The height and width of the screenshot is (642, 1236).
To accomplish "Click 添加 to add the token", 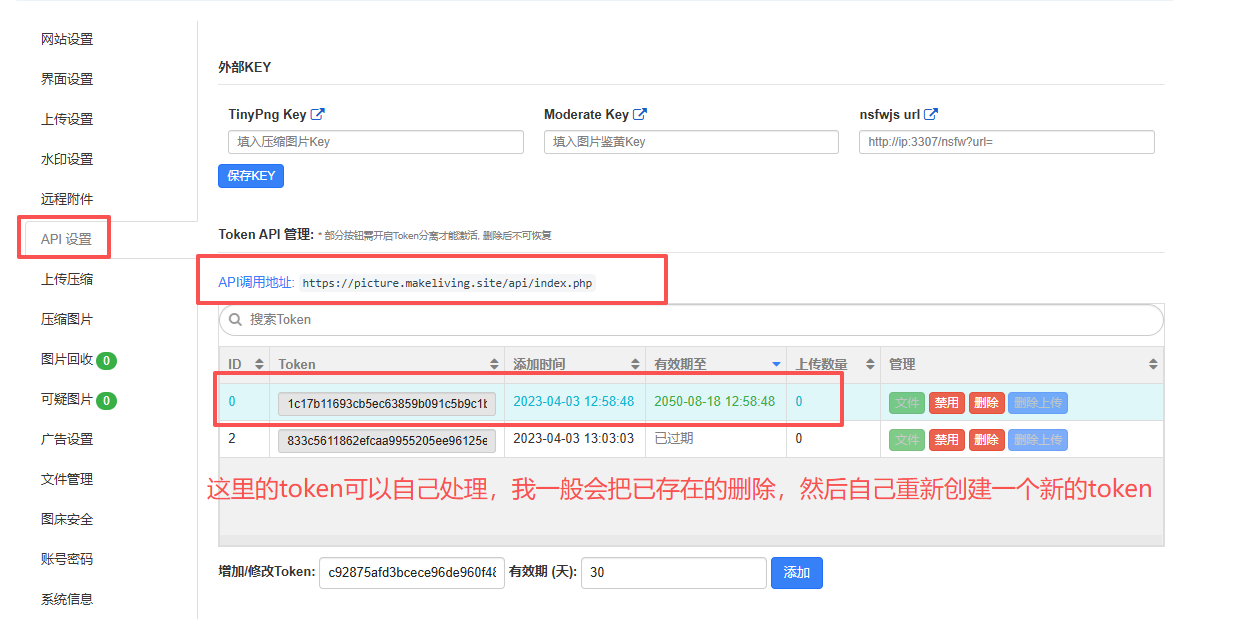I will 796,573.
